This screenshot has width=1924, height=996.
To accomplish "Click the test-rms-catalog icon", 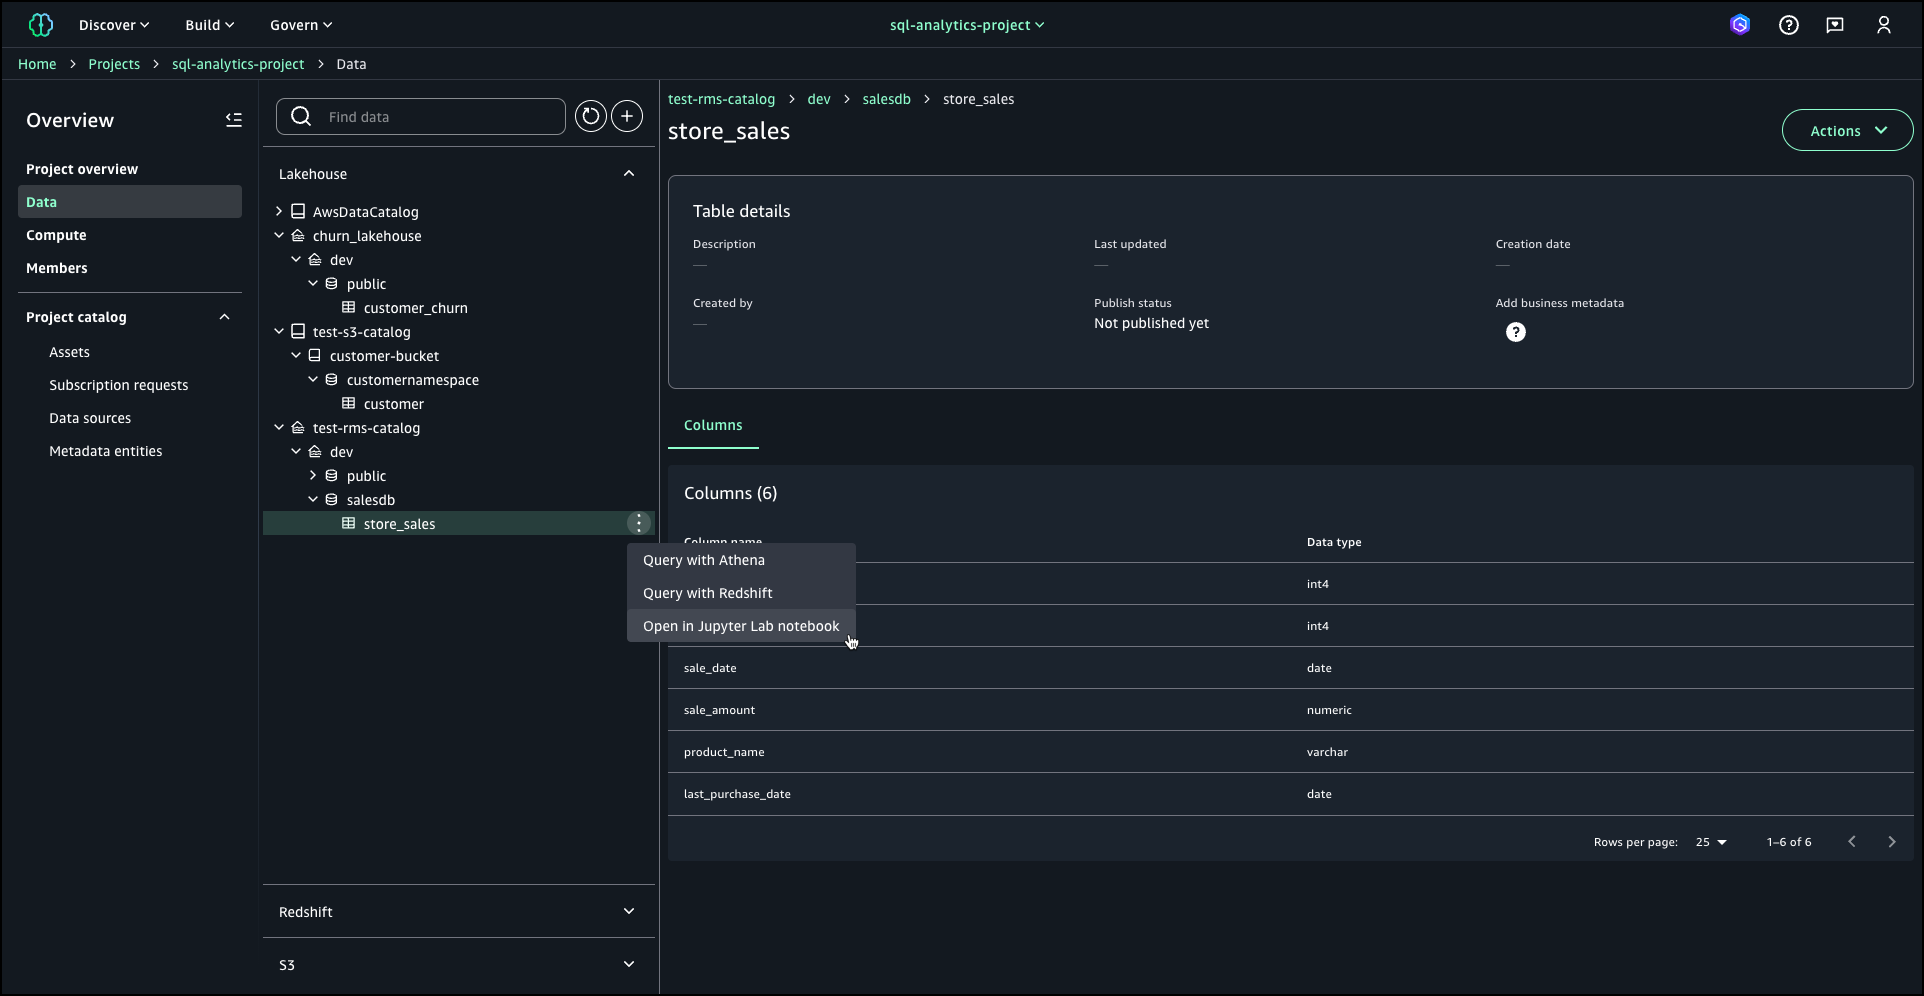I will tap(298, 428).
